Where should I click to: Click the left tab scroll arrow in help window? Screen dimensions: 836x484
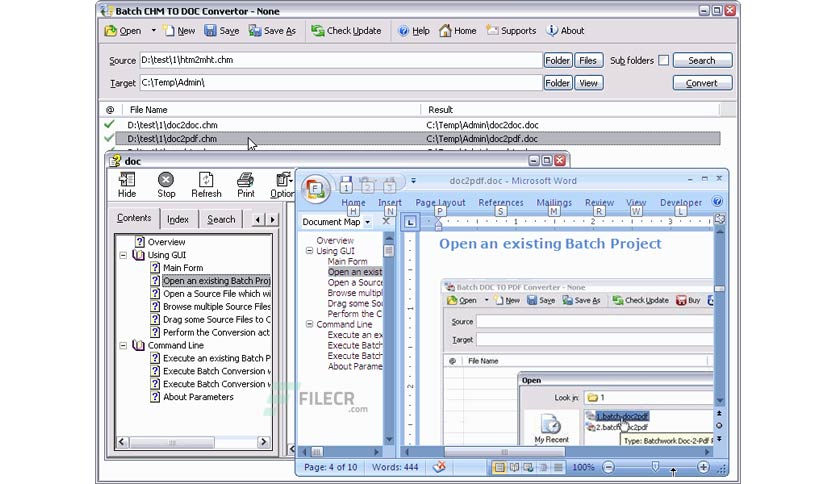pos(258,219)
